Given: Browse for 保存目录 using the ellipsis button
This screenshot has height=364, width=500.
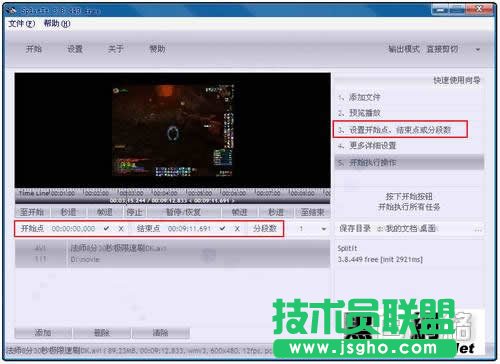Looking at the screenshot, I should (x=478, y=229).
